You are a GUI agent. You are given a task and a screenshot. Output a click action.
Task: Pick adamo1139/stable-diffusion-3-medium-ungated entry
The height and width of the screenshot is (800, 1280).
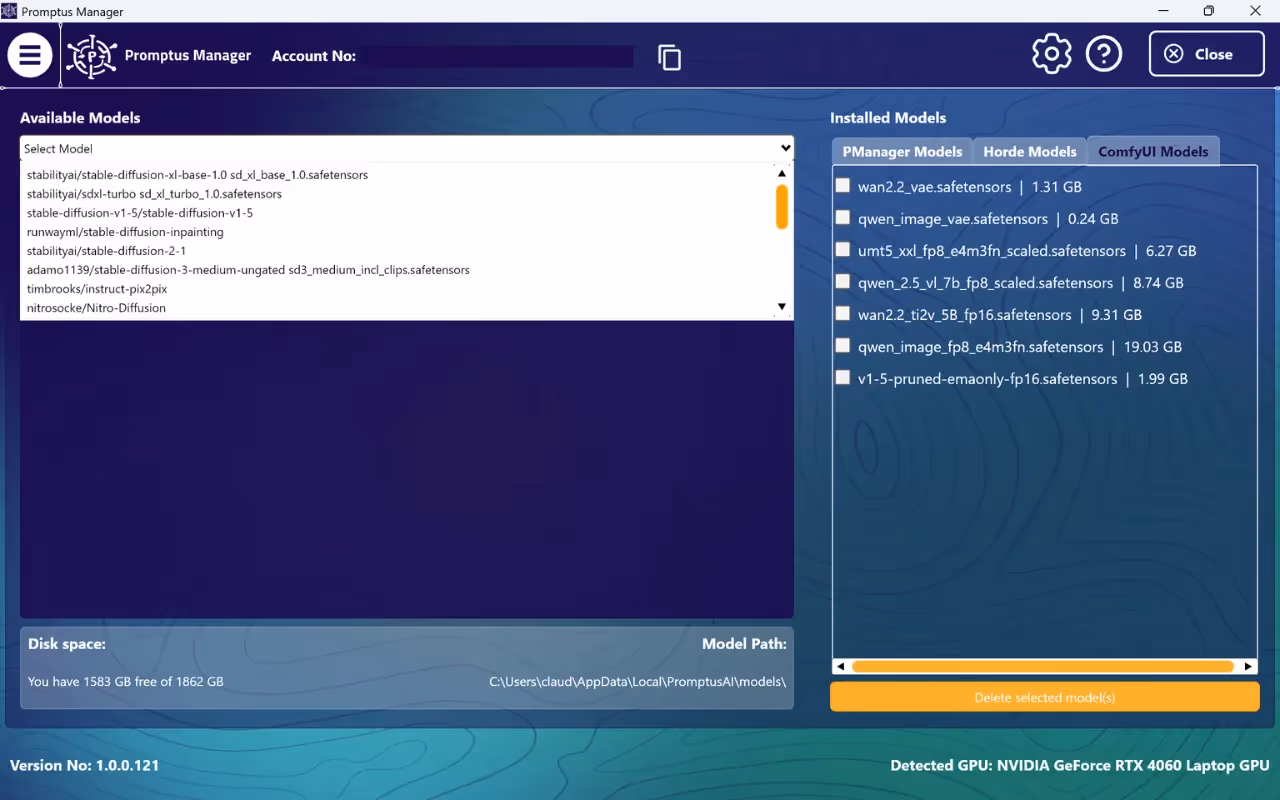[248, 270]
